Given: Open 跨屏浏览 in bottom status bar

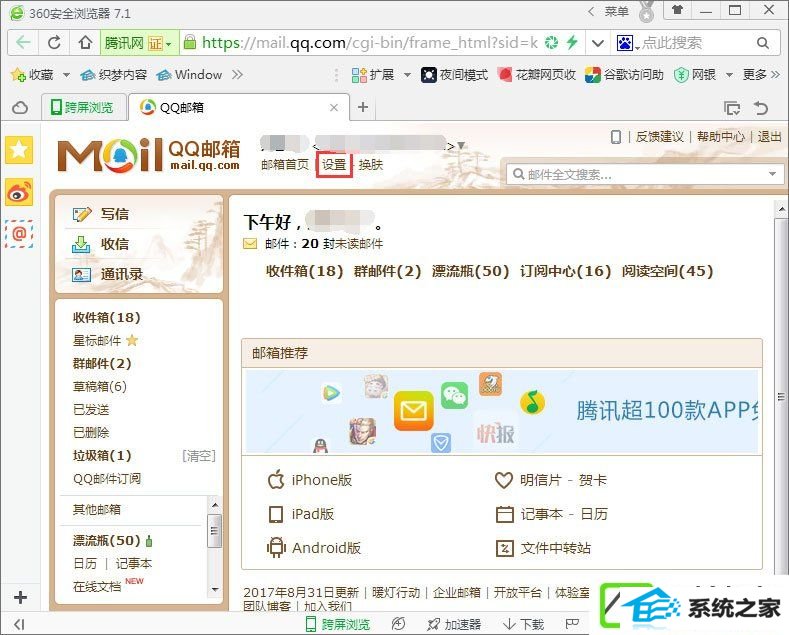Looking at the screenshot, I should coord(338,624).
